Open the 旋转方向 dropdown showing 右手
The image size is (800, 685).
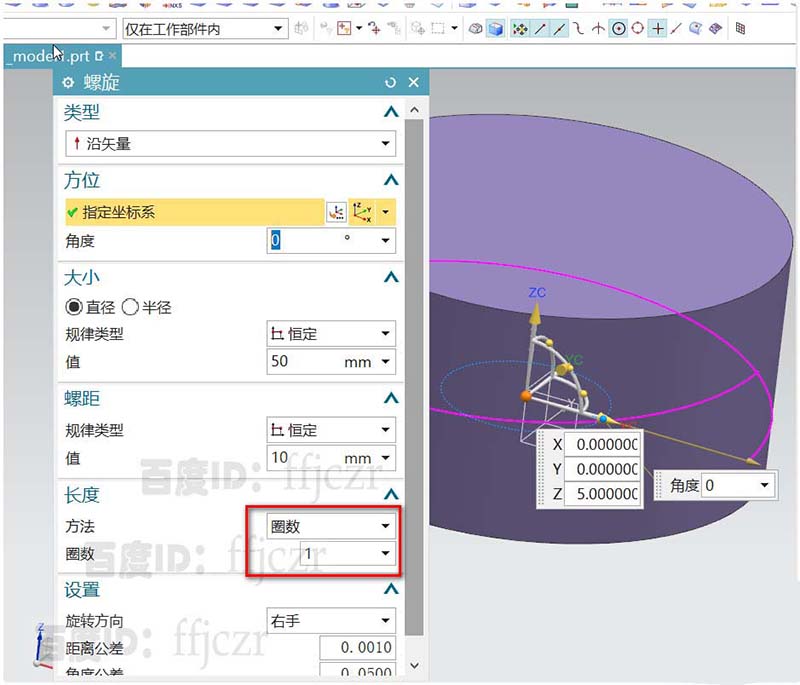coord(330,619)
